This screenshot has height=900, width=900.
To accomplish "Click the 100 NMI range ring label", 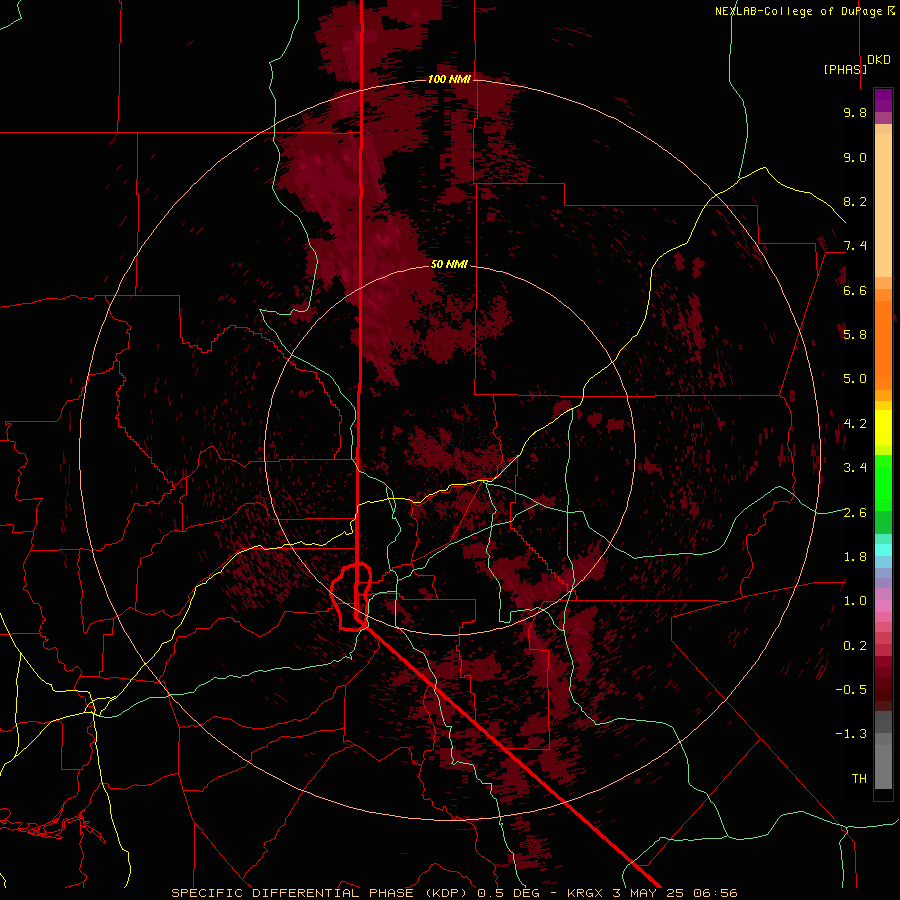I will tap(449, 79).
